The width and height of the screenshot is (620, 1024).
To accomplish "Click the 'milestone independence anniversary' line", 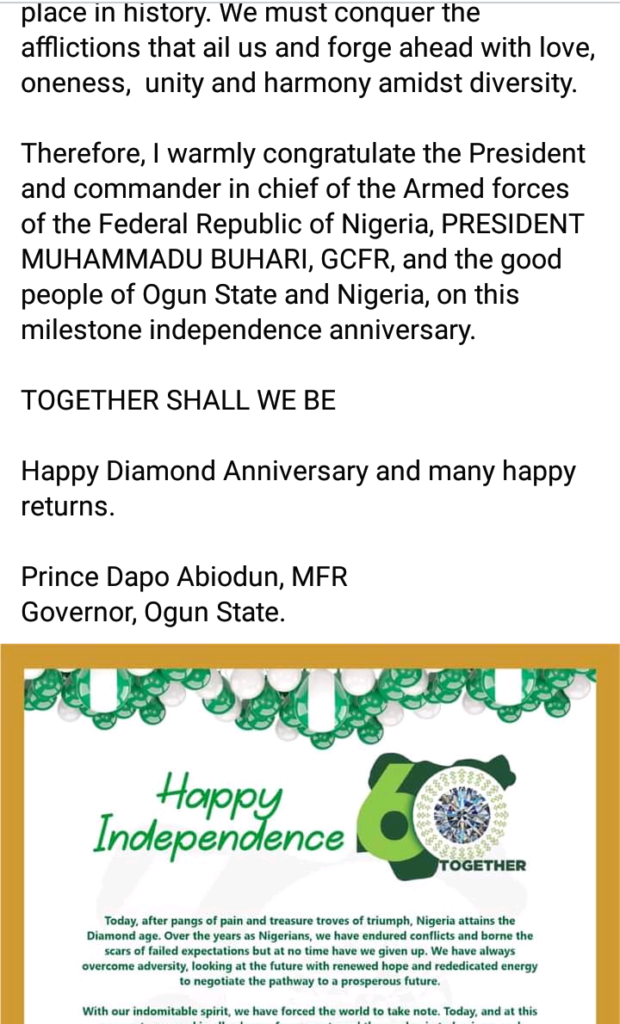I will [x=248, y=330].
